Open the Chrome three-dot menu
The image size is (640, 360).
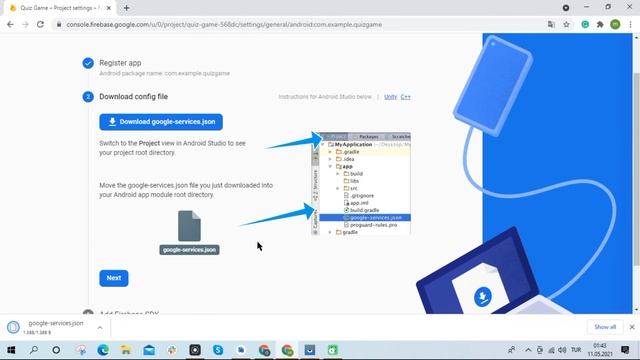(631, 24)
